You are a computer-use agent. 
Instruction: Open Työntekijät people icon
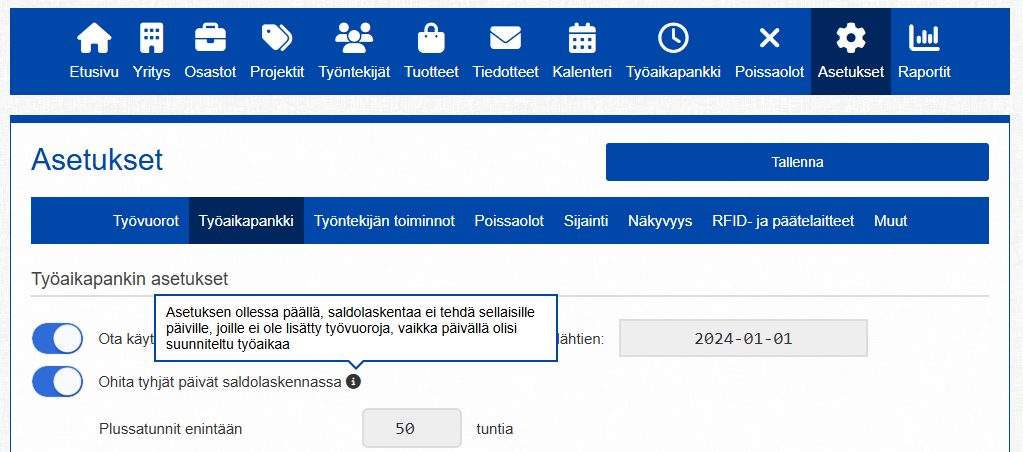[x=354, y=38]
